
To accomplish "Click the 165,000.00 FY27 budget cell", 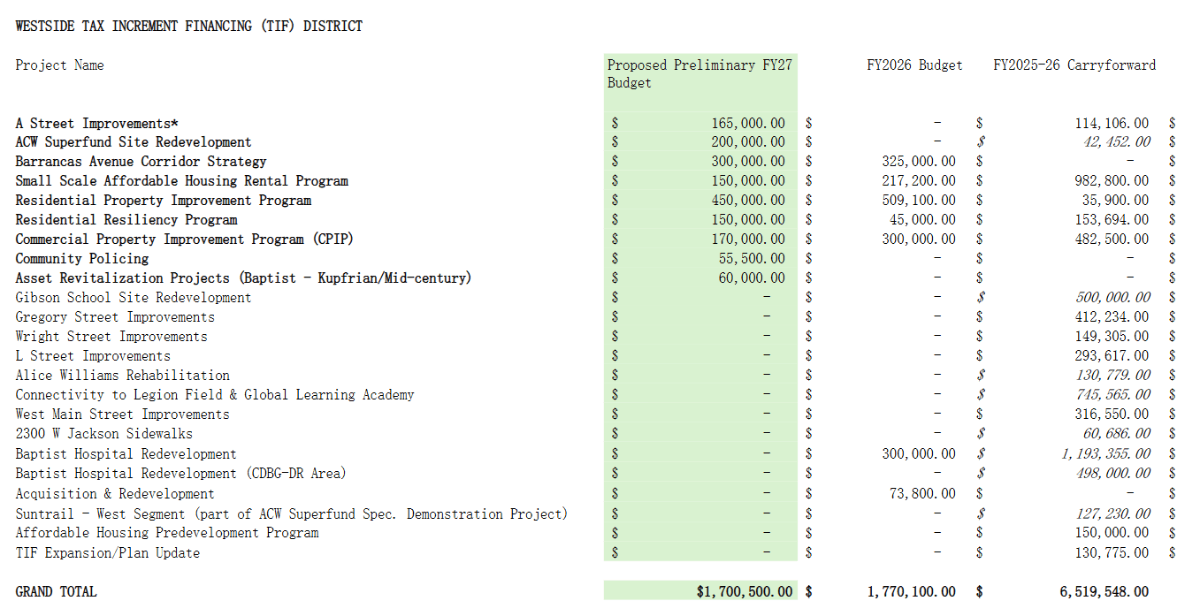I will click(x=748, y=123).
